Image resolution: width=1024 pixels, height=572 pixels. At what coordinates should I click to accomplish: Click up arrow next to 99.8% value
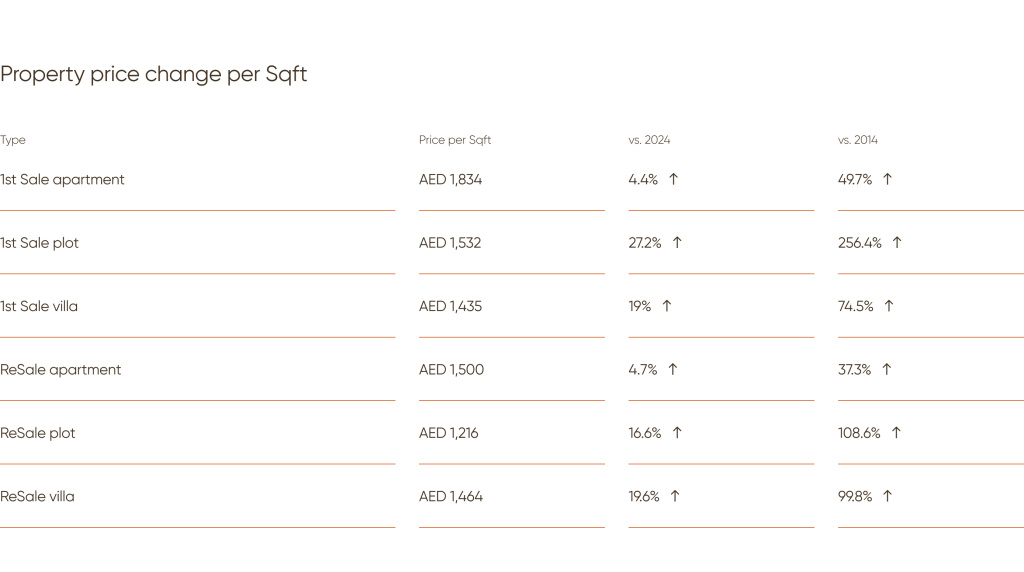[888, 496]
